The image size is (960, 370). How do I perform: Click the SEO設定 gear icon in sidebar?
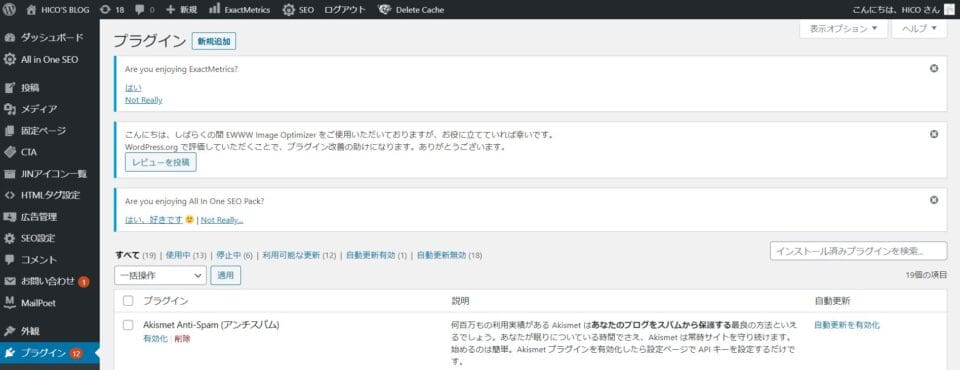point(9,238)
